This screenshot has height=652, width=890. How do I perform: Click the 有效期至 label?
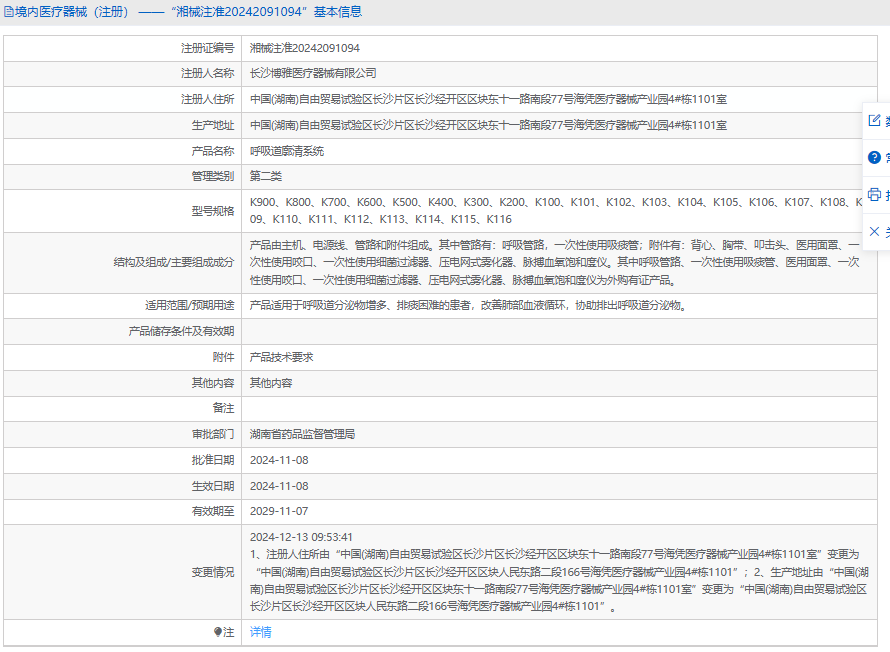coord(212,511)
